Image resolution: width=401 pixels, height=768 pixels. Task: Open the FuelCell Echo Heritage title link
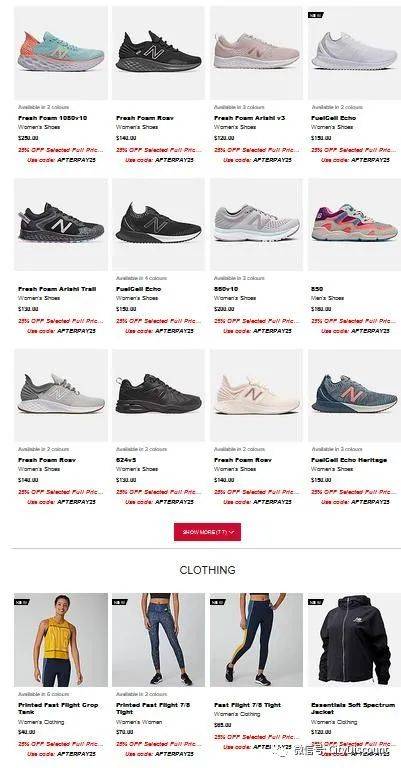tap(349, 460)
